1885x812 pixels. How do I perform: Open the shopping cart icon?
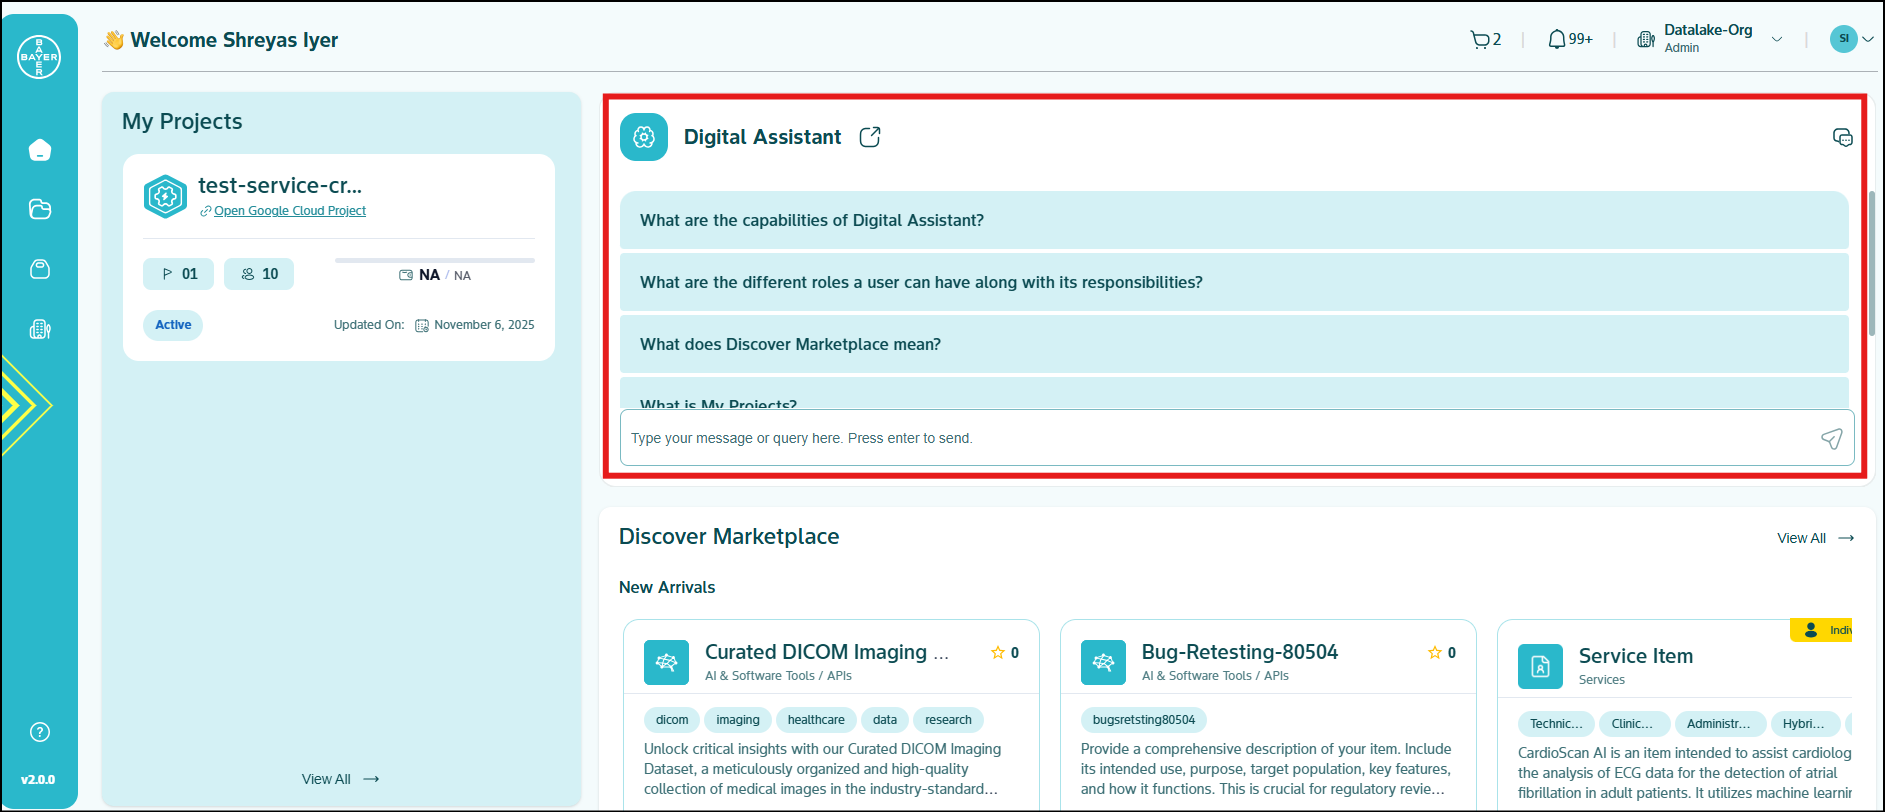click(1480, 40)
